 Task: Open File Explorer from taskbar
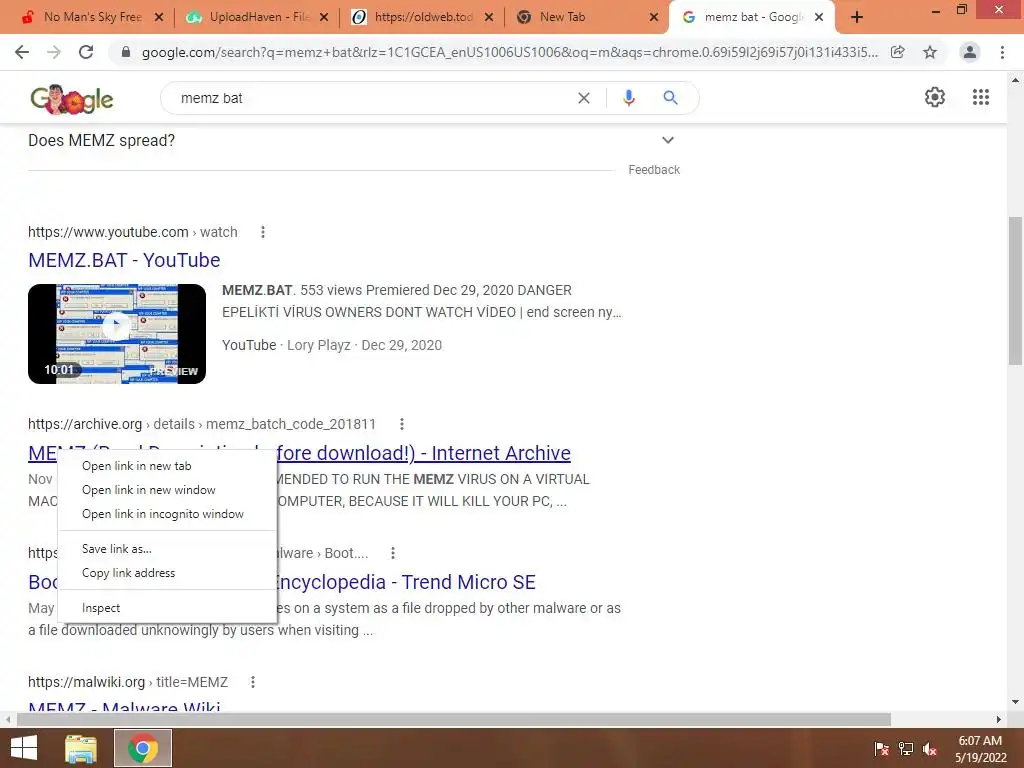click(x=80, y=748)
